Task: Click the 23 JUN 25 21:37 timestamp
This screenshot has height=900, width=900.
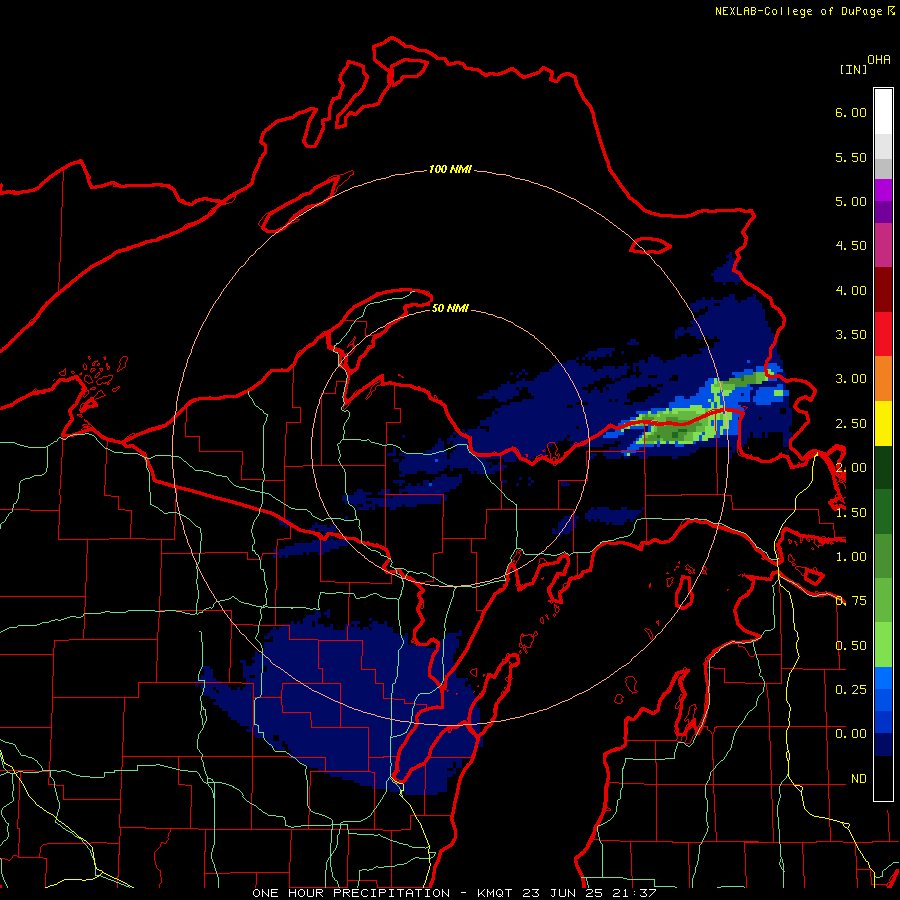Action: (589, 893)
